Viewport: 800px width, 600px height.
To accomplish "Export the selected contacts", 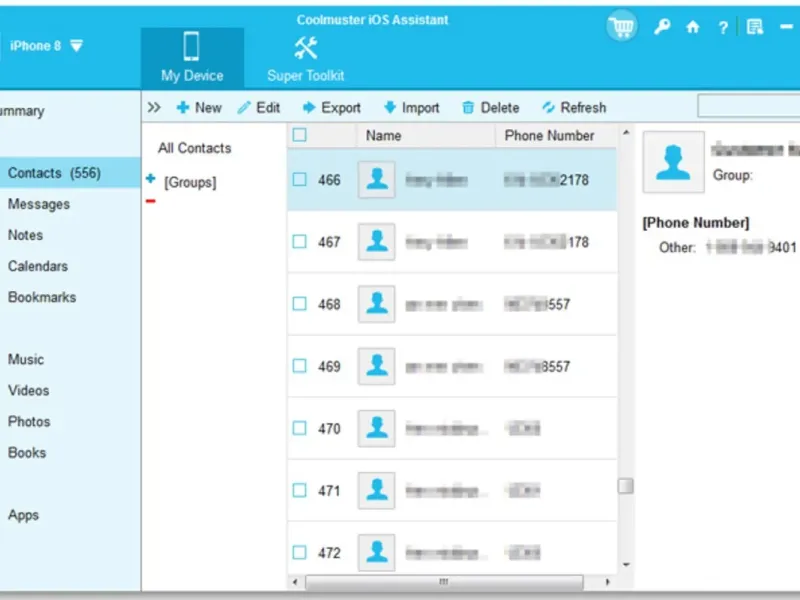I will [x=331, y=108].
